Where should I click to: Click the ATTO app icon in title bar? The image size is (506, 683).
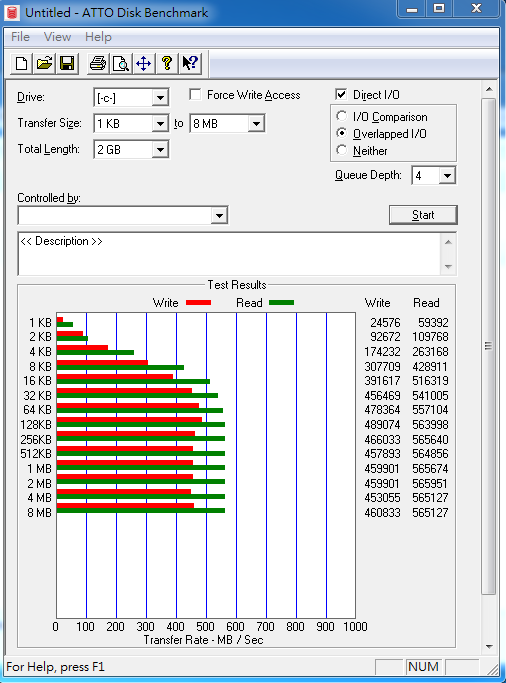[x=12, y=13]
